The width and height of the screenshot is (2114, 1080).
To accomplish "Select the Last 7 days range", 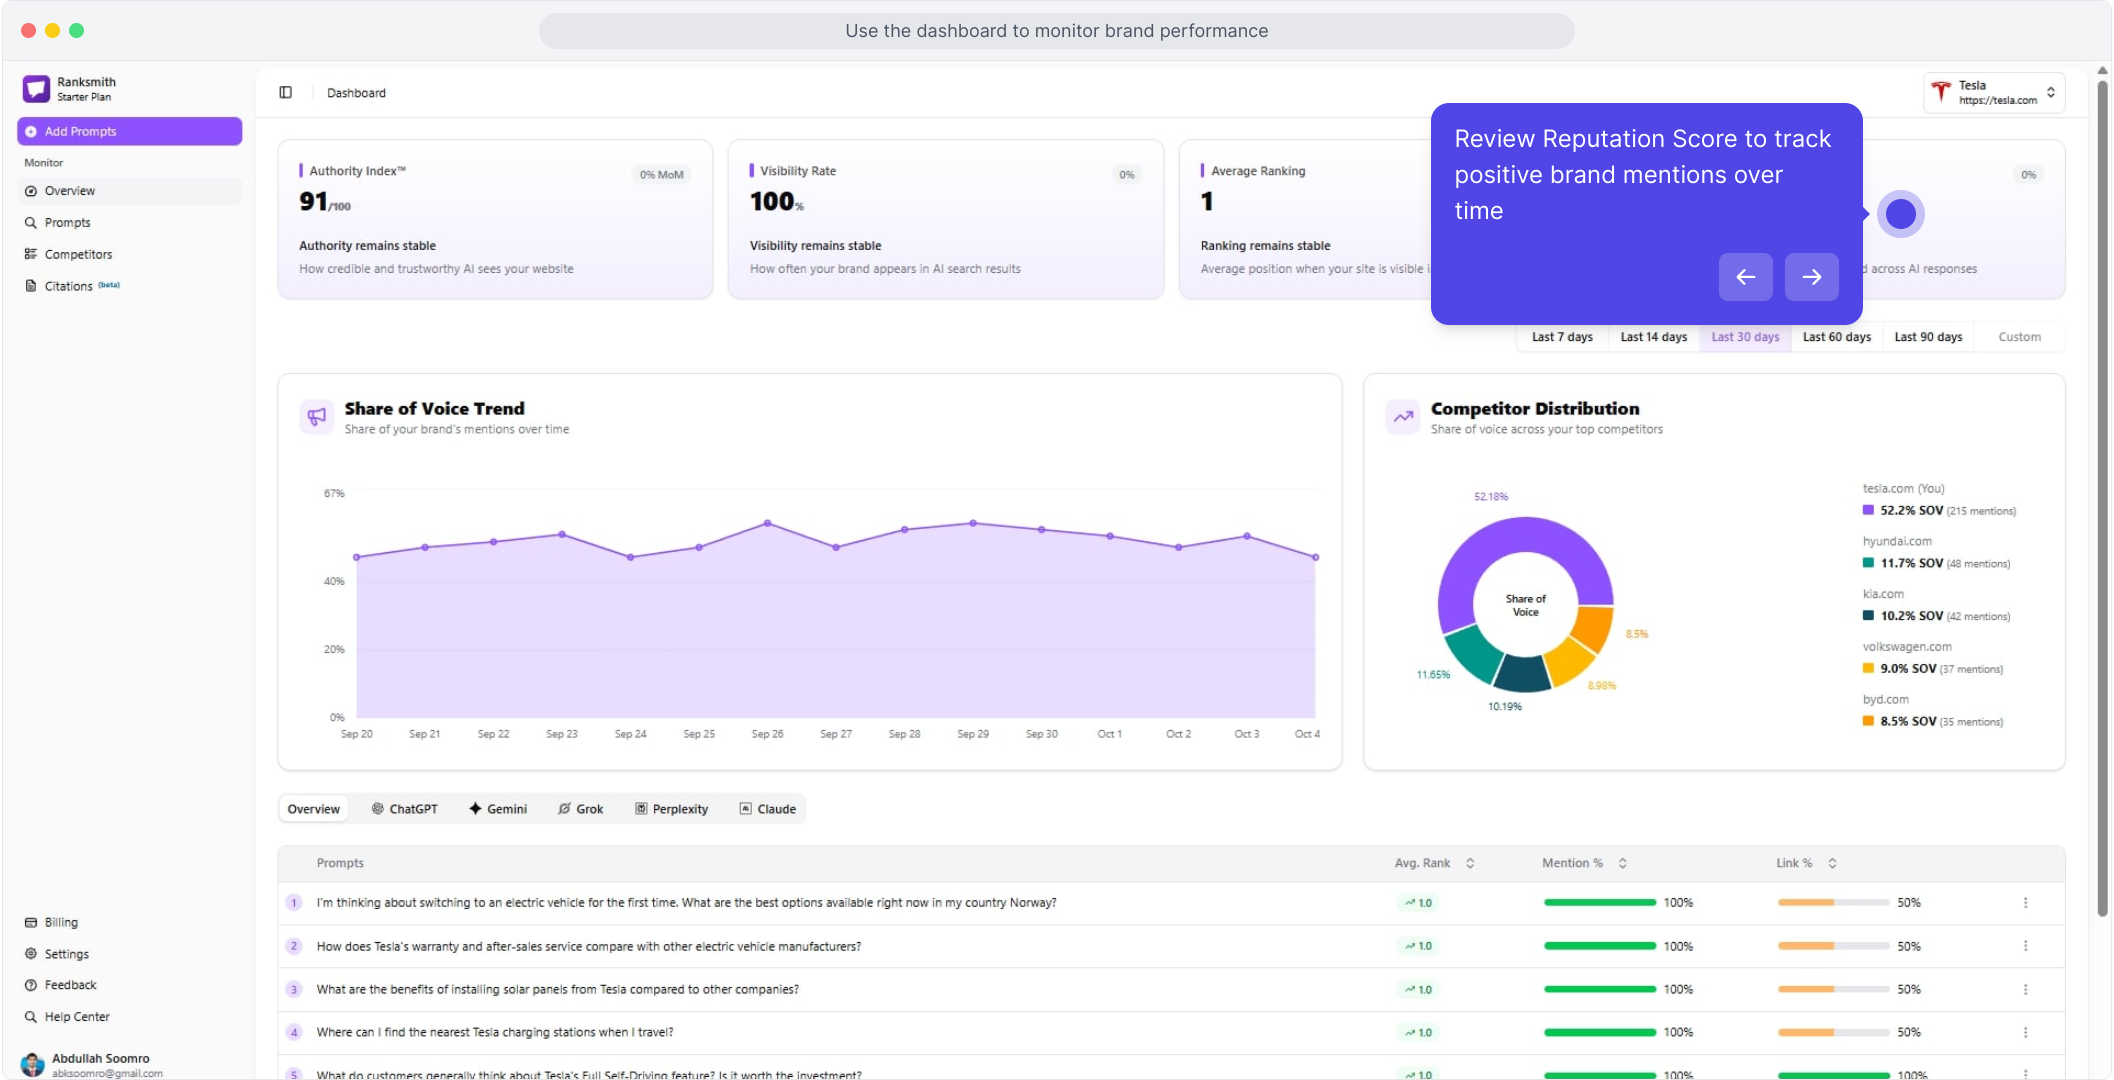I will tap(1562, 337).
